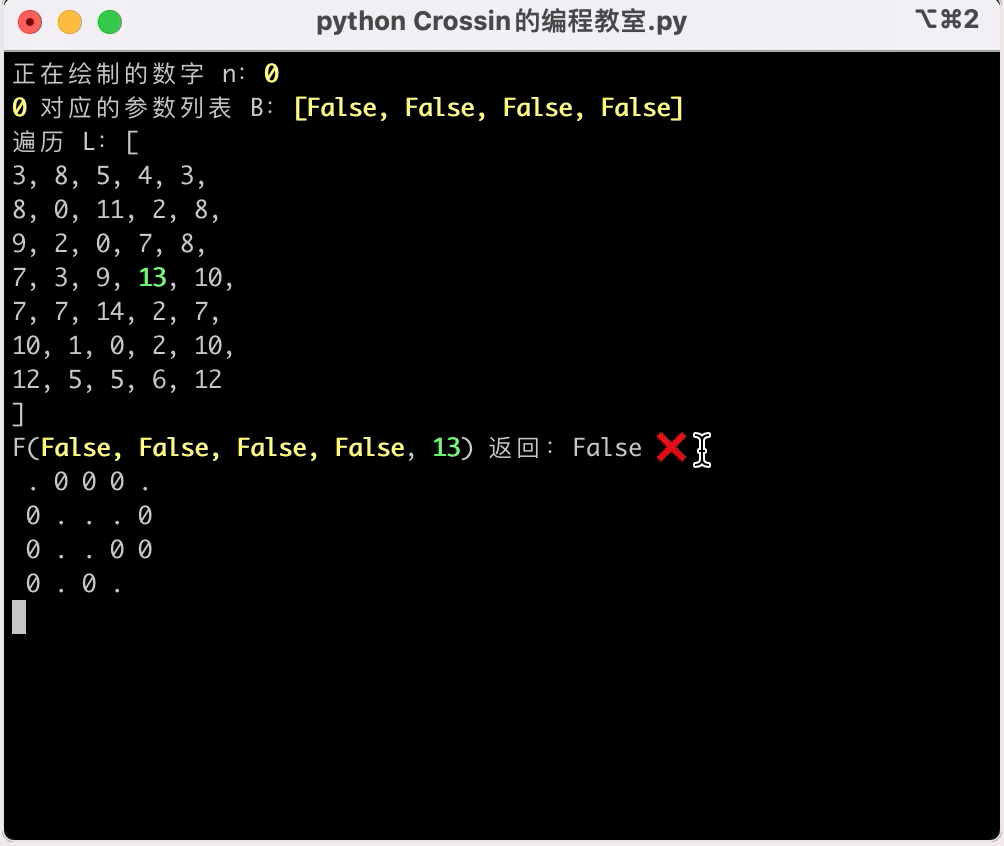Click the label "正在绘制的数字 n:"

(129, 74)
